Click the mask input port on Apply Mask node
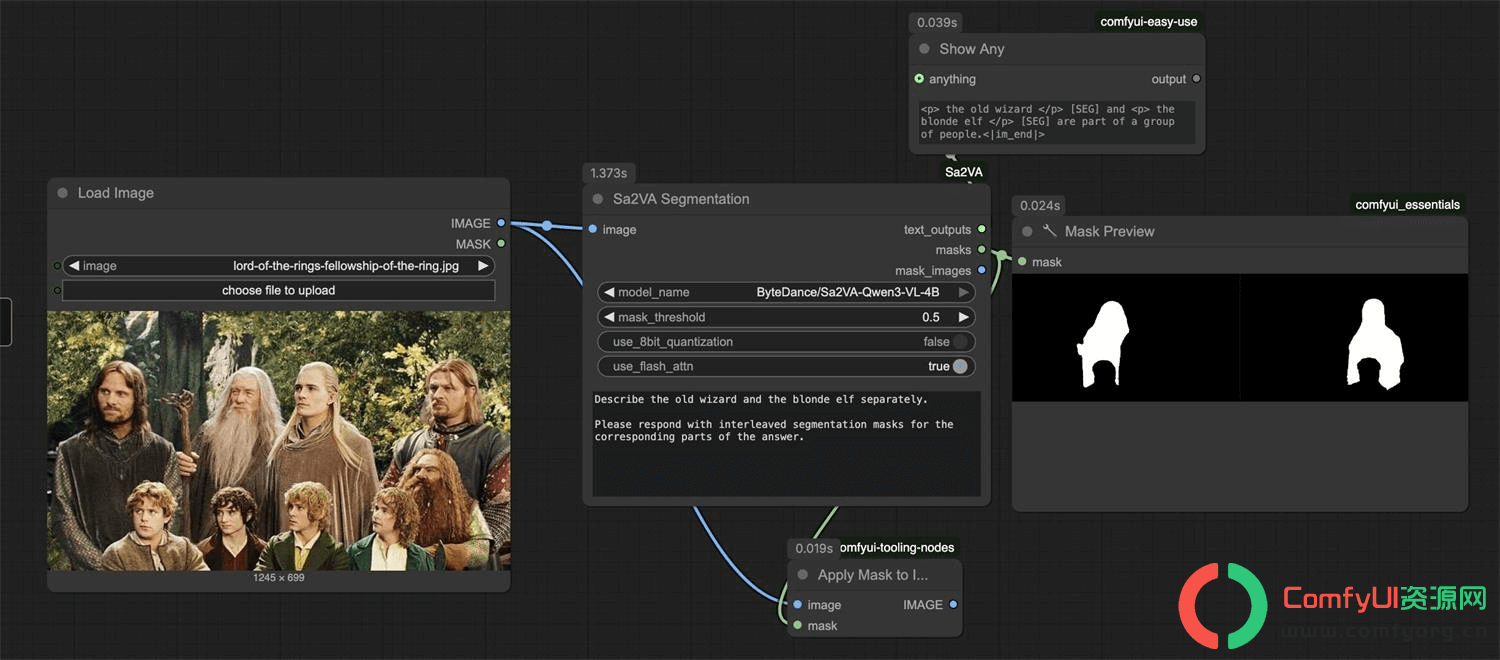This screenshot has height=660, width=1500. pyautogui.click(x=797, y=626)
